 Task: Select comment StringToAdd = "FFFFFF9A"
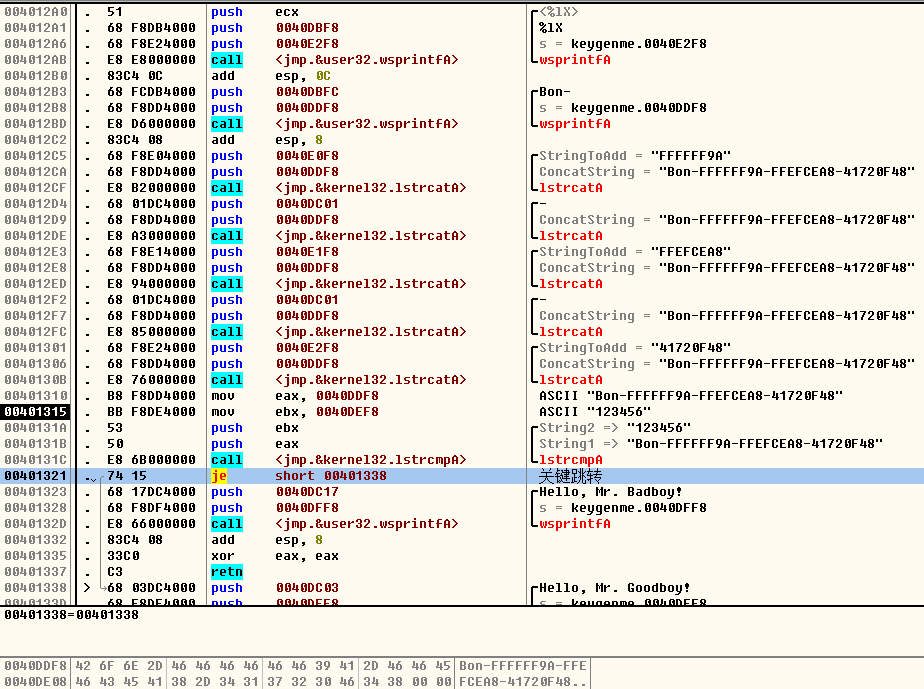[635, 156]
